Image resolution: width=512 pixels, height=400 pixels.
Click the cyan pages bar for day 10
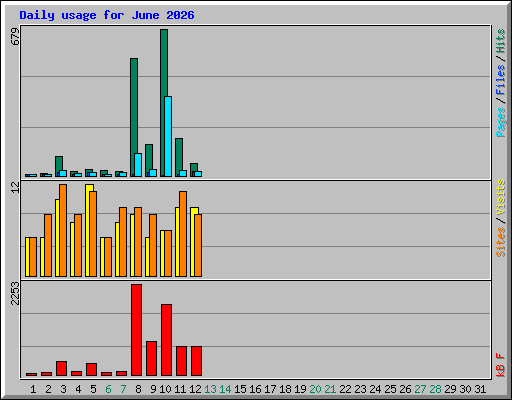[168, 137]
